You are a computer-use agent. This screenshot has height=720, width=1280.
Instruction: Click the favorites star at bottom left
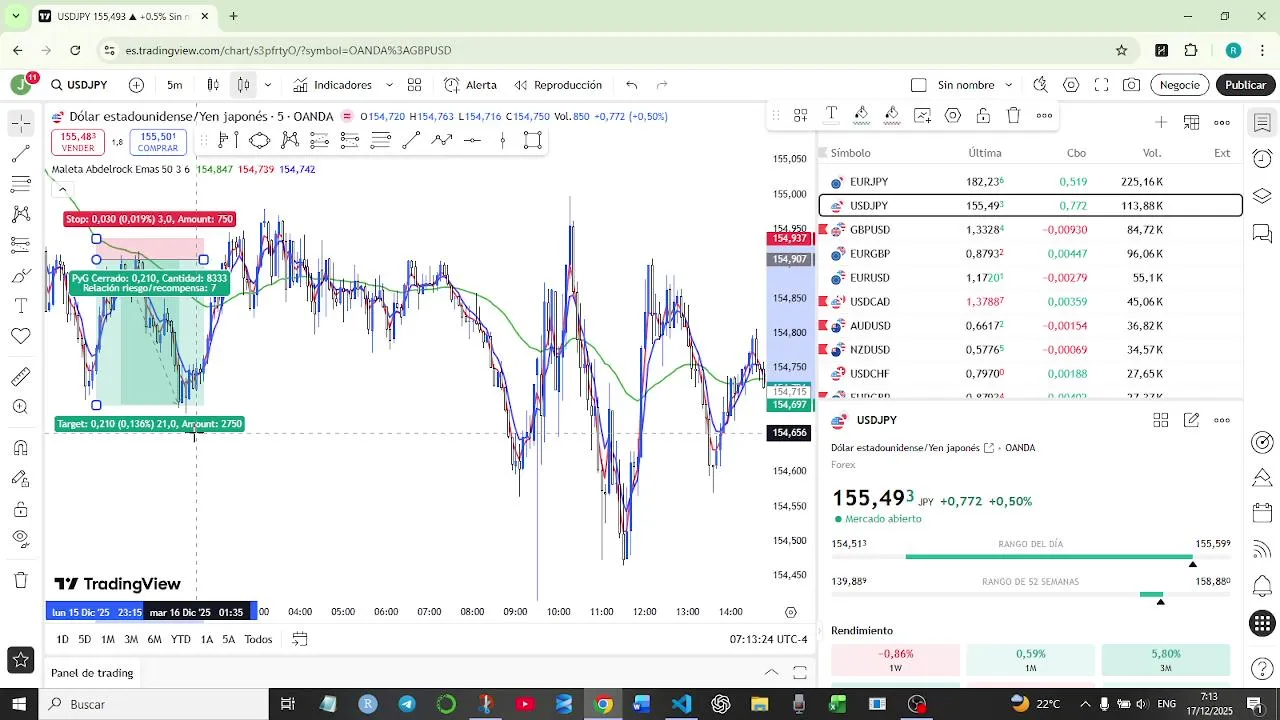(x=20, y=659)
